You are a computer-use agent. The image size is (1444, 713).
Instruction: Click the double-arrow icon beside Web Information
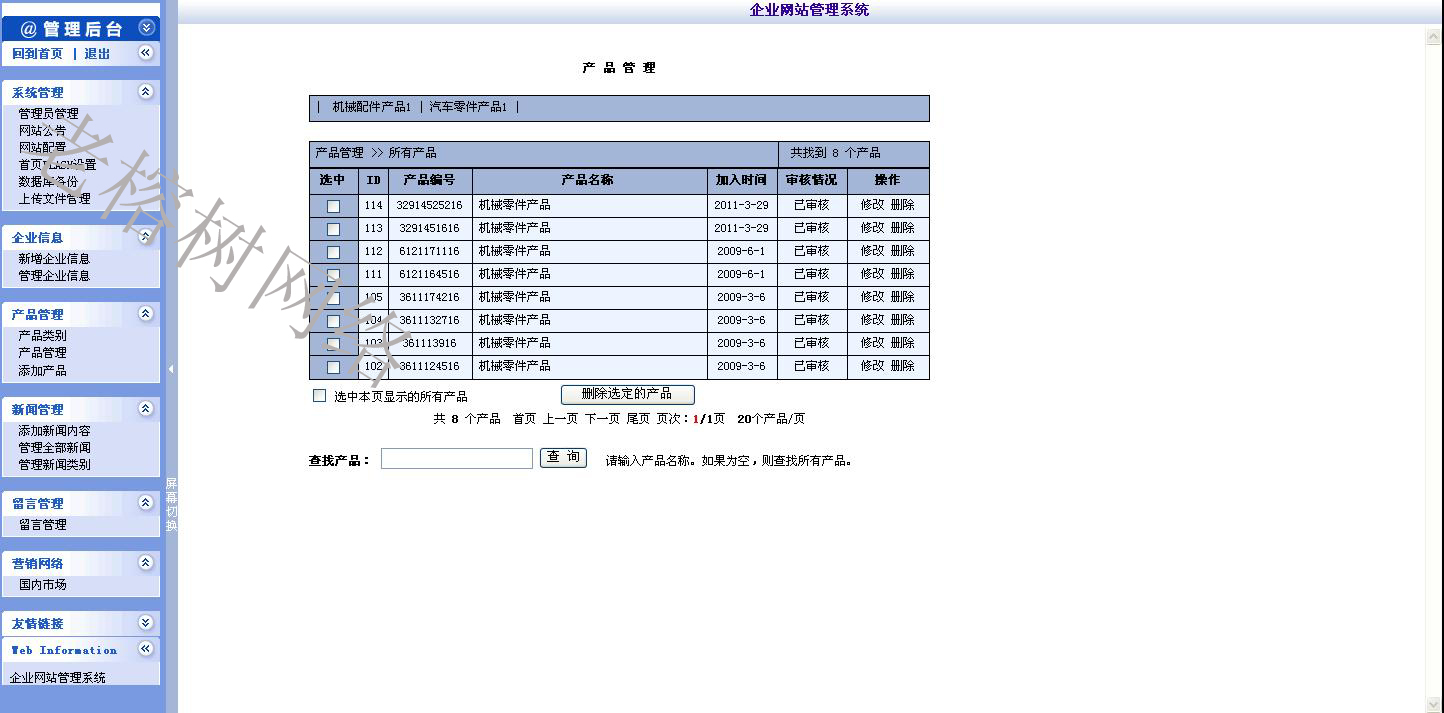coord(145,649)
